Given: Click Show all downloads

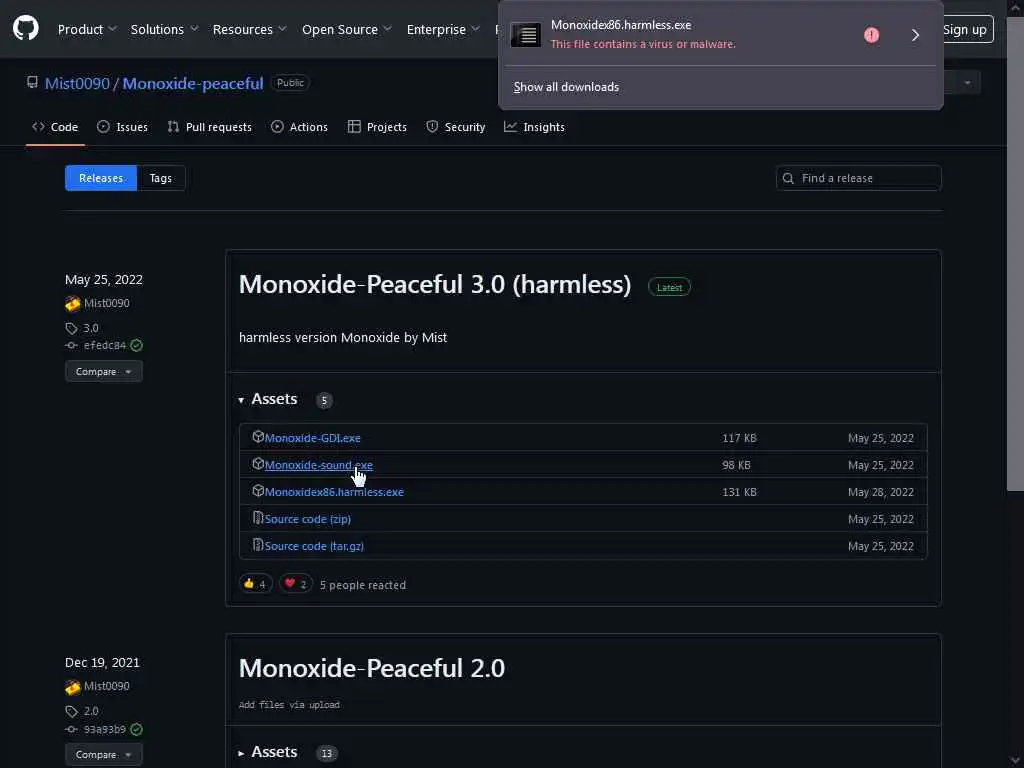Looking at the screenshot, I should click(566, 87).
